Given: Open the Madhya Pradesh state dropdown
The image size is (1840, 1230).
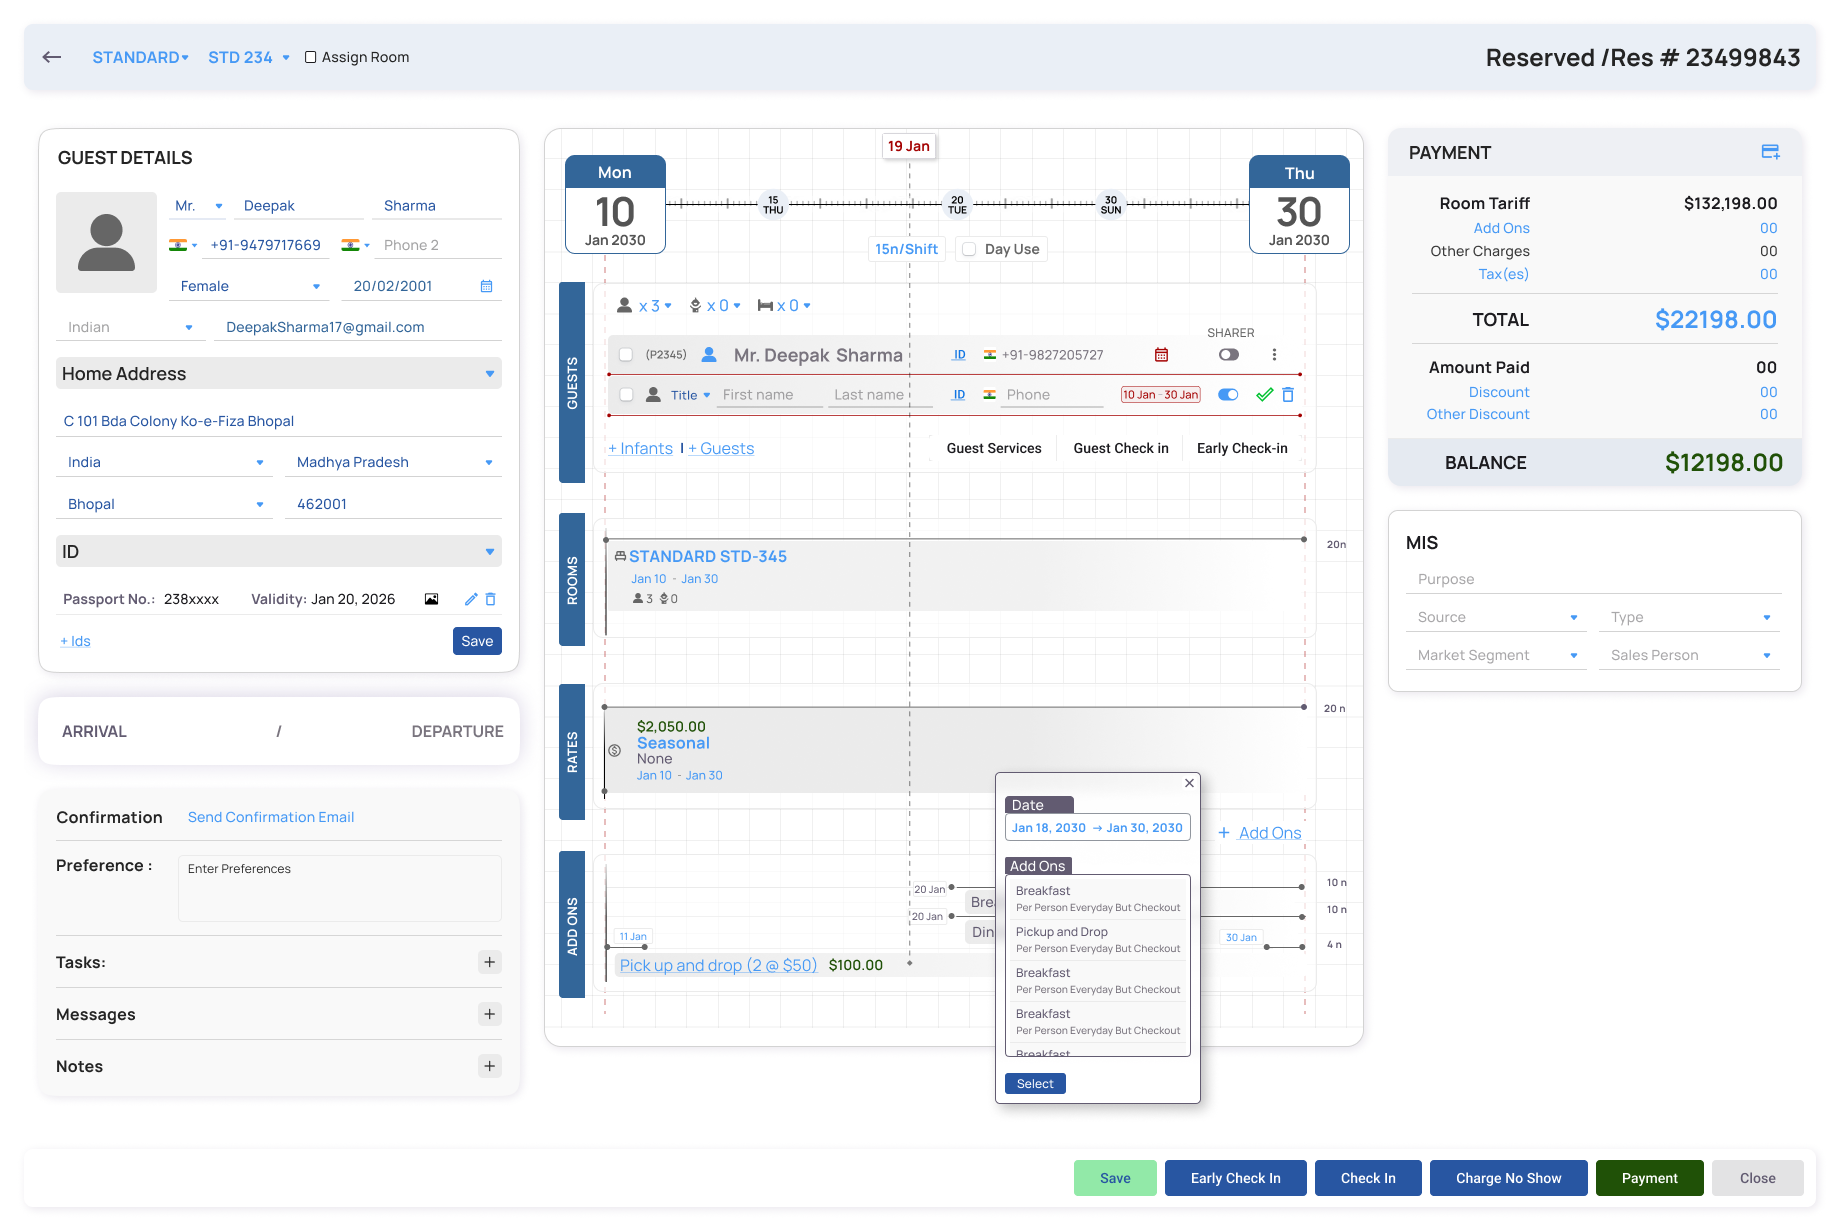Looking at the screenshot, I should 394,462.
